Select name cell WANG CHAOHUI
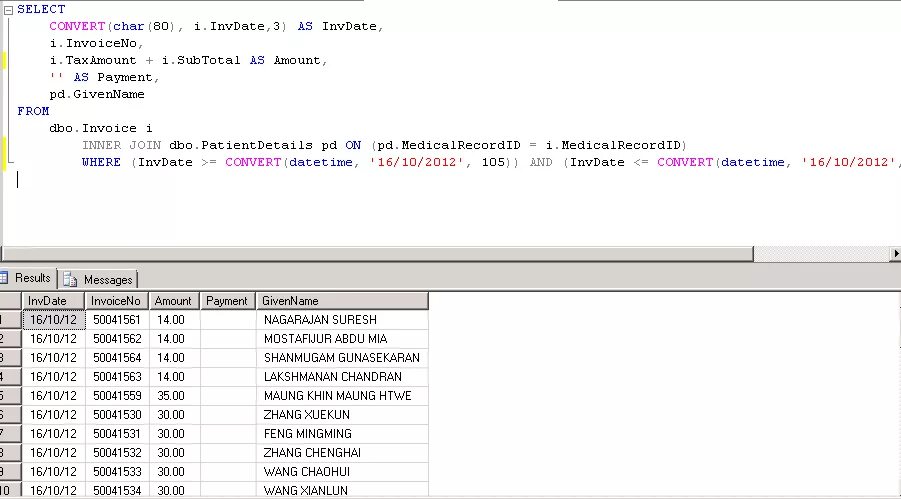This screenshot has width=901, height=499. point(342,471)
